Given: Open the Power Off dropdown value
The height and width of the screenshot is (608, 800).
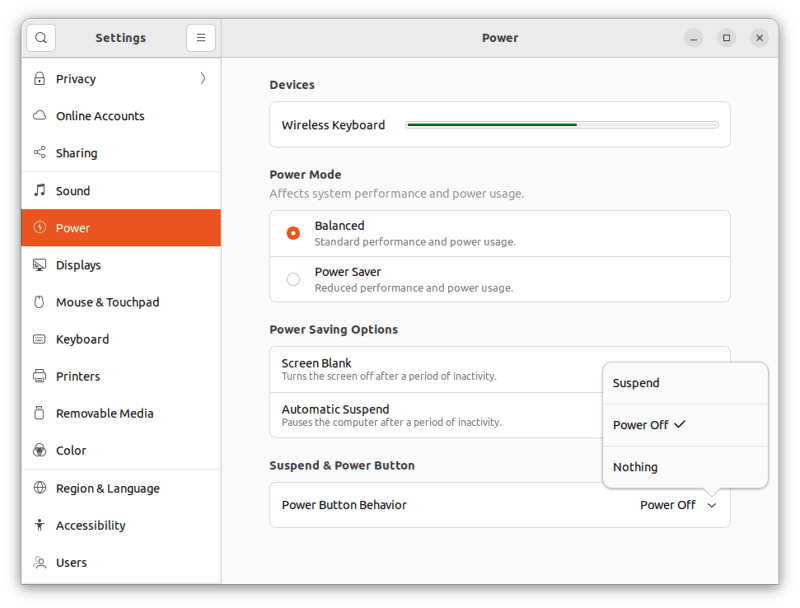Looking at the screenshot, I should pos(668,505).
